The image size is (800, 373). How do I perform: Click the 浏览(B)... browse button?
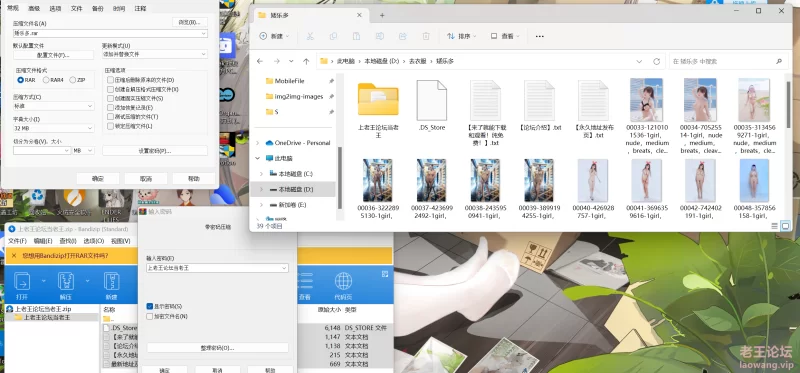[190, 22]
